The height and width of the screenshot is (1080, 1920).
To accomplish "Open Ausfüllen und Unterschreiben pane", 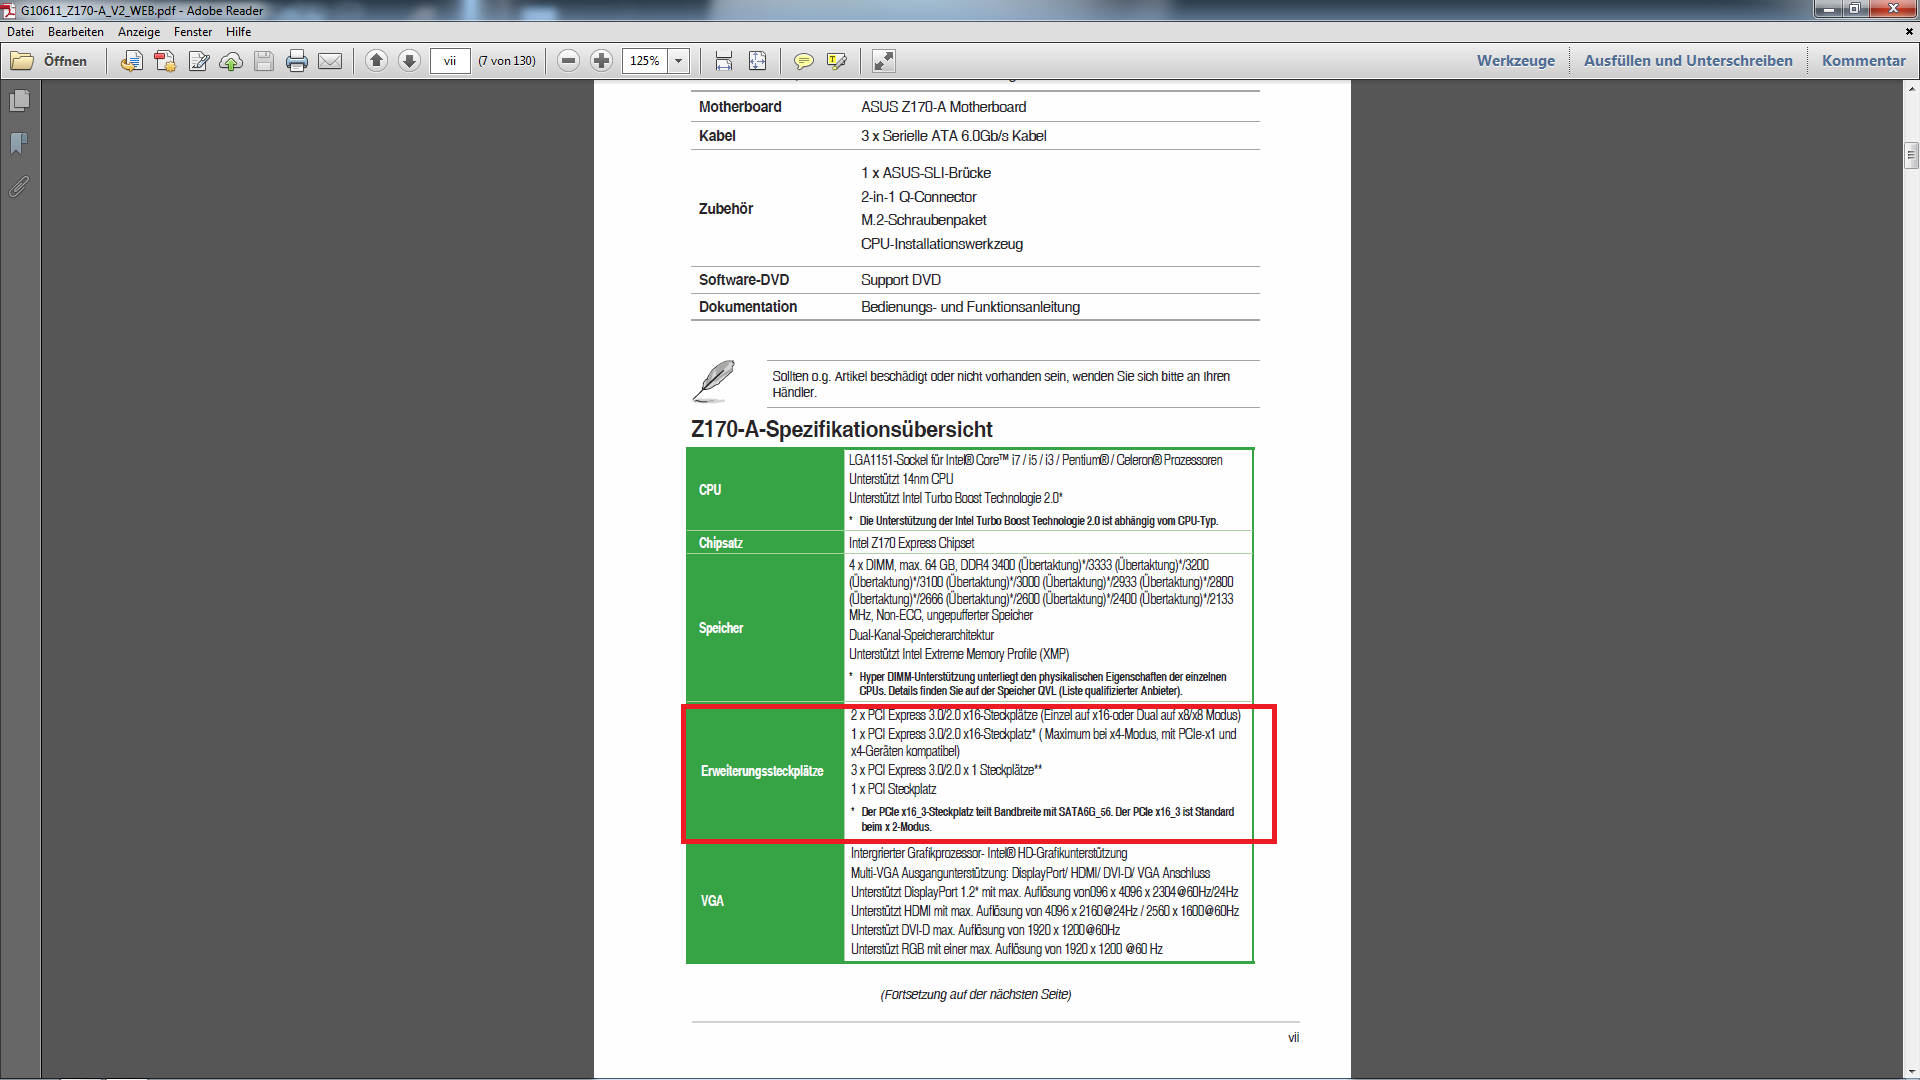I will click(1688, 61).
